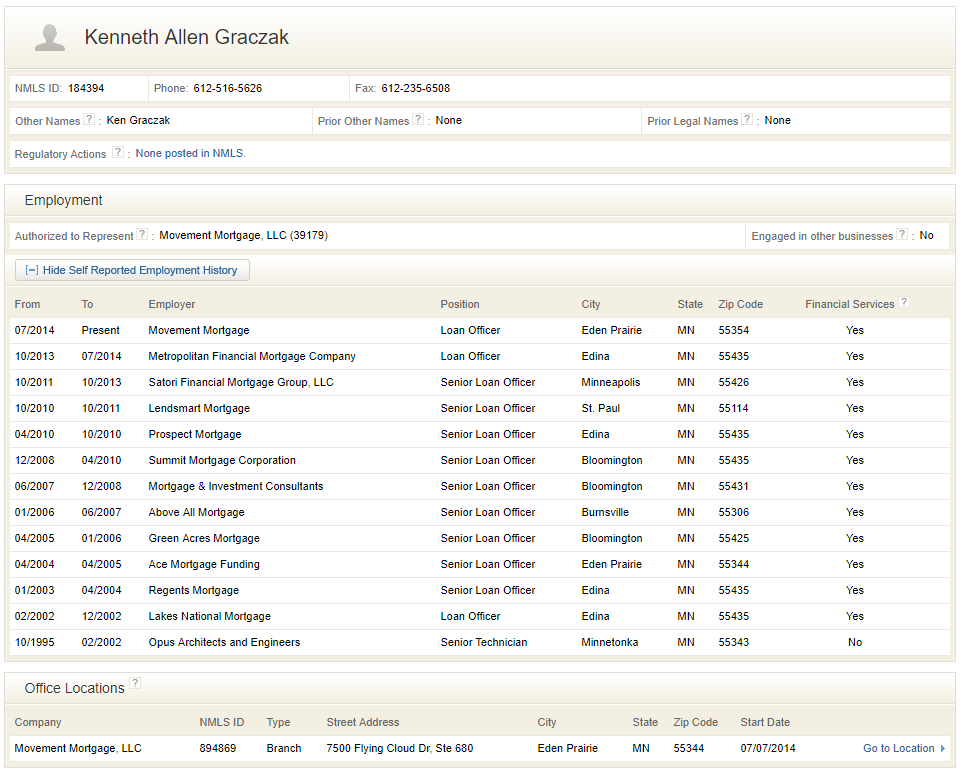
Task: Select Movement Mortgage, LLC (39179) text
Action: (x=244, y=236)
